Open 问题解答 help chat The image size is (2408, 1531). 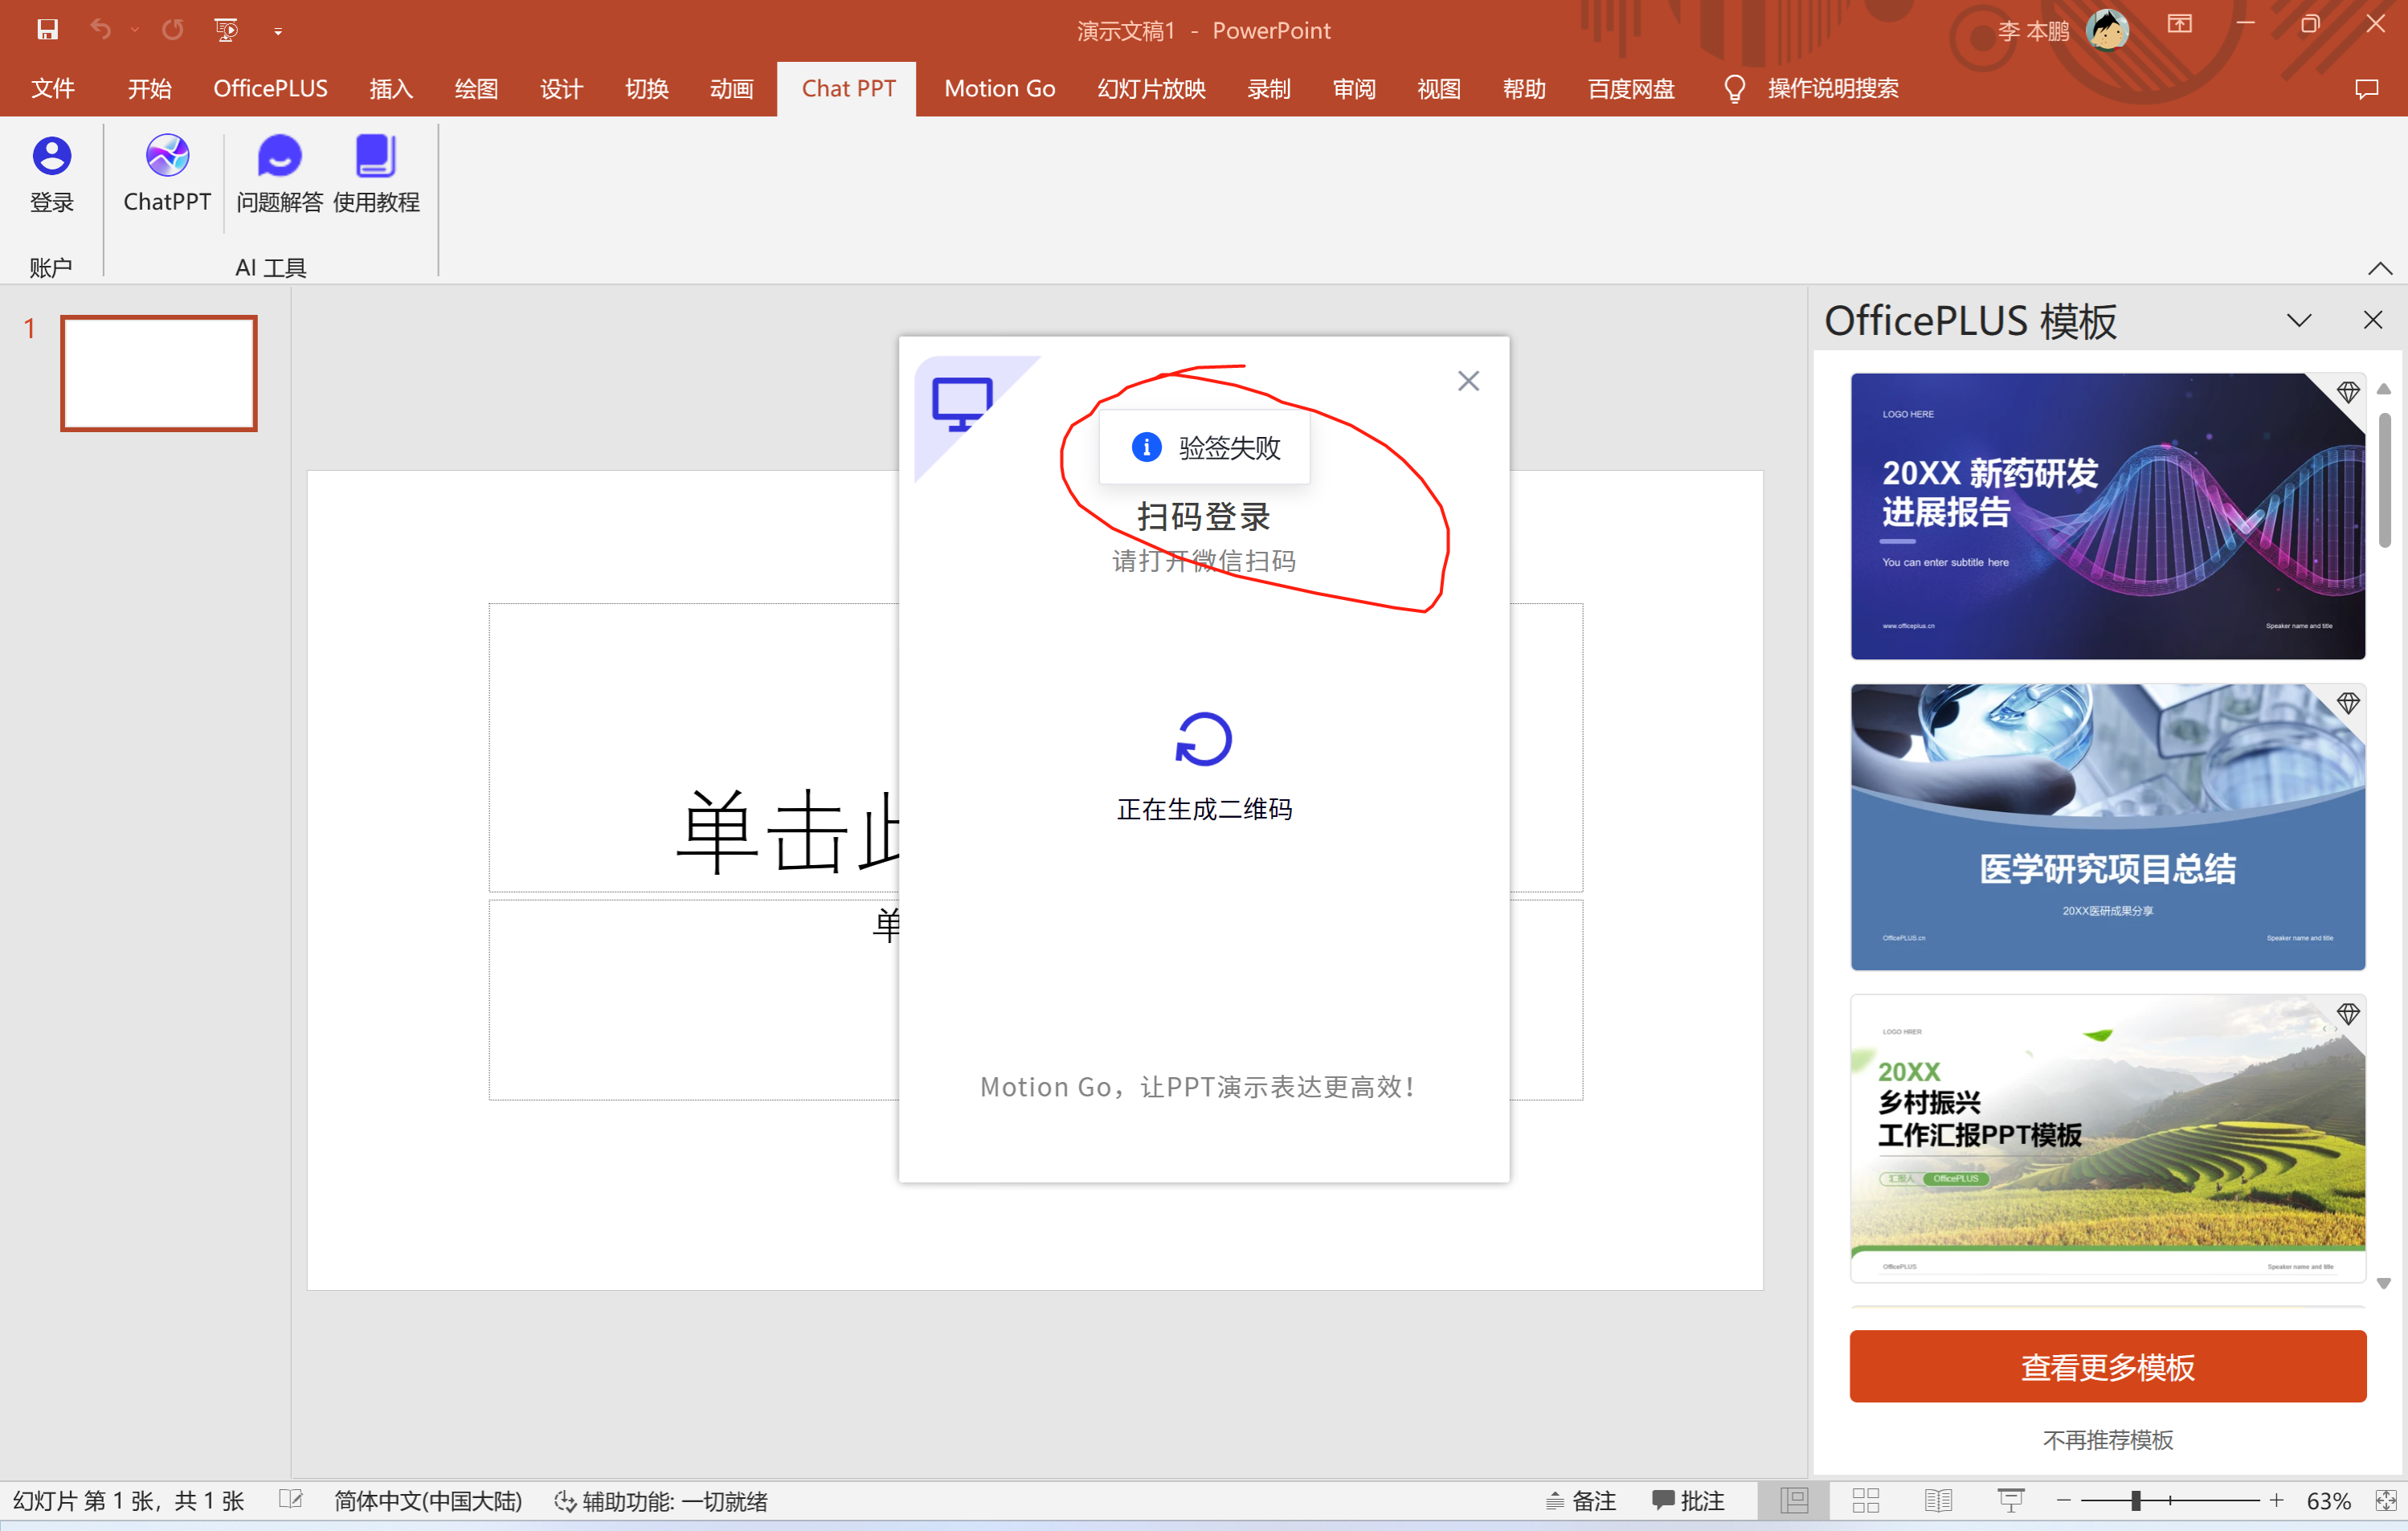point(279,156)
